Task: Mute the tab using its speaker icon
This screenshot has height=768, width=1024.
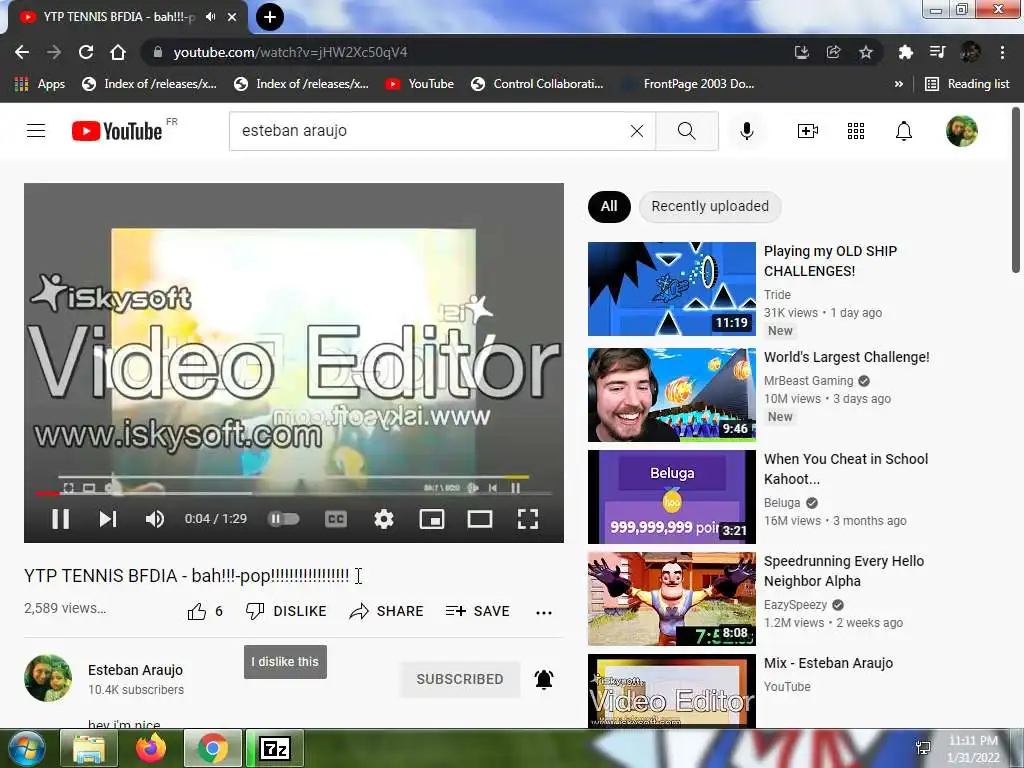Action: coord(210,17)
